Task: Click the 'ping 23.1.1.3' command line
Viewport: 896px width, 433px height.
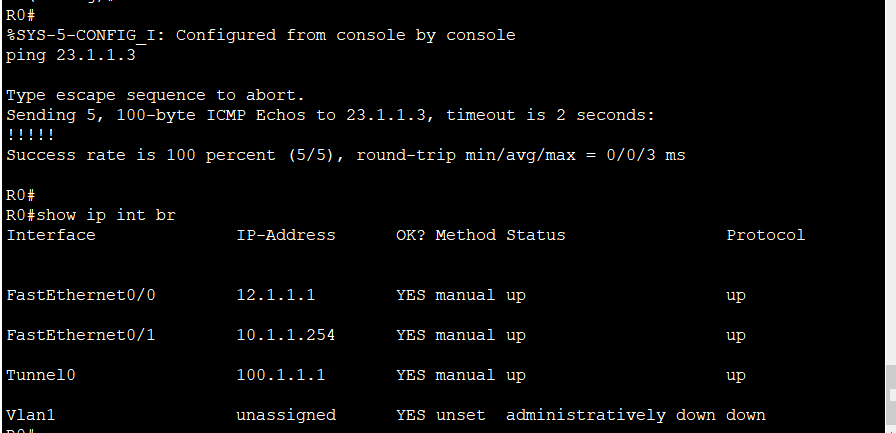Action: (71, 55)
